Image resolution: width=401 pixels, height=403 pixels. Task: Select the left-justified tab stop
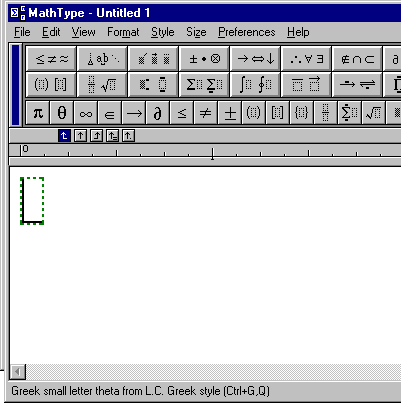tap(64, 136)
